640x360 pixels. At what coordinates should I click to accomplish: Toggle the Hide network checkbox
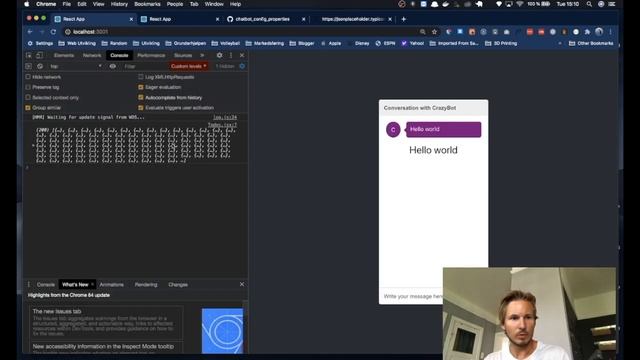28,77
